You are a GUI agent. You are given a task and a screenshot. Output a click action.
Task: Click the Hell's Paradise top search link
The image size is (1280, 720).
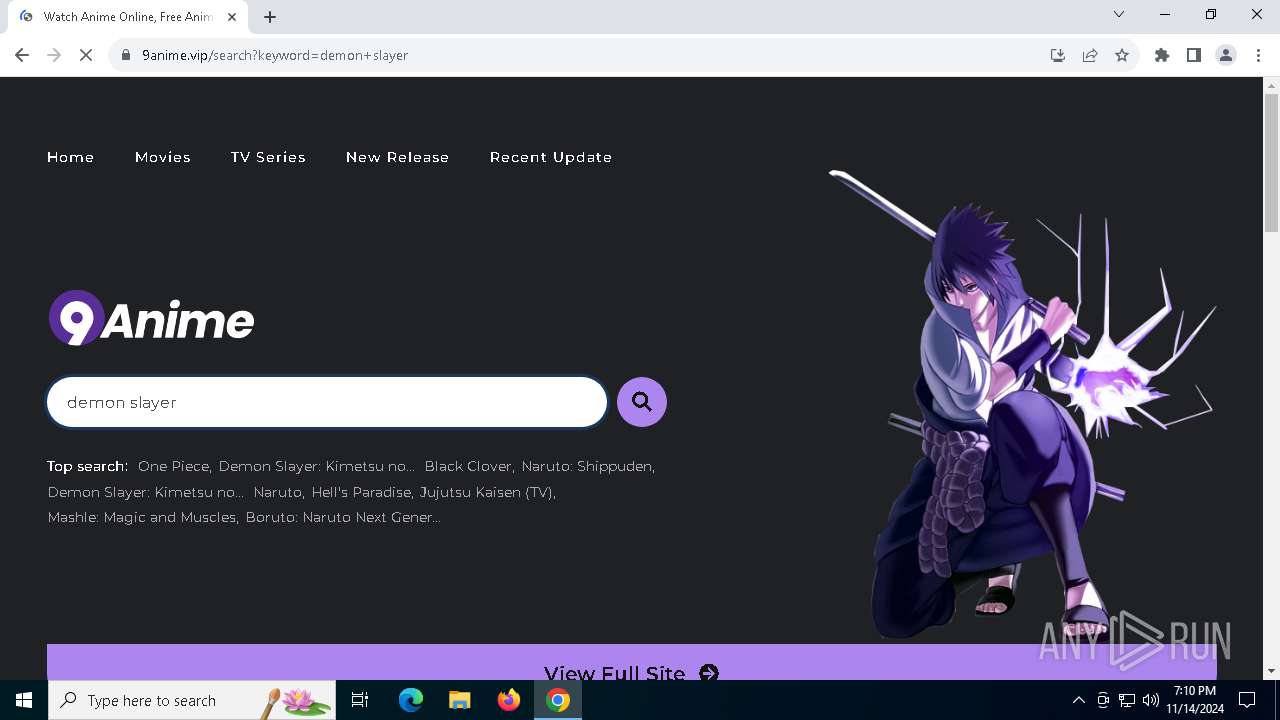pyautogui.click(x=361, y=492)
